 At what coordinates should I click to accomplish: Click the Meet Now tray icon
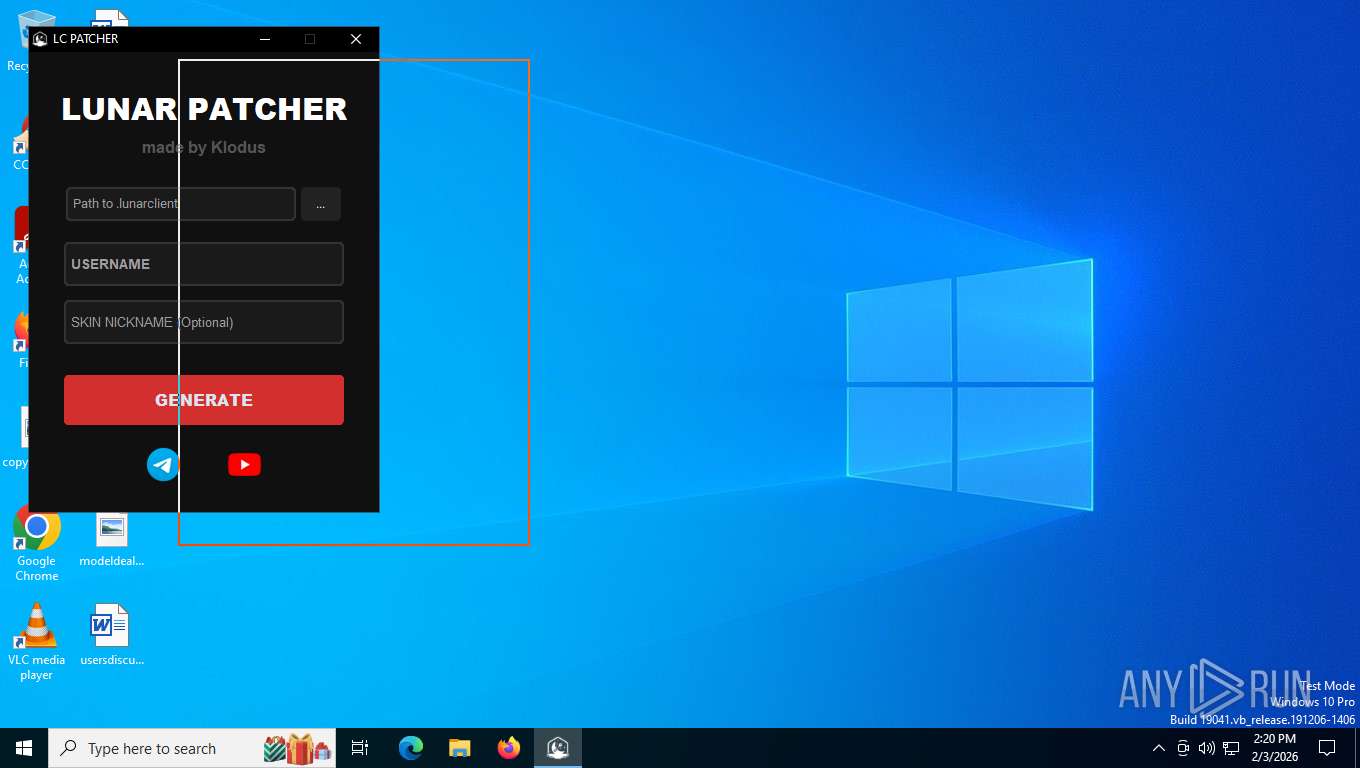(x=1183, y=748)
